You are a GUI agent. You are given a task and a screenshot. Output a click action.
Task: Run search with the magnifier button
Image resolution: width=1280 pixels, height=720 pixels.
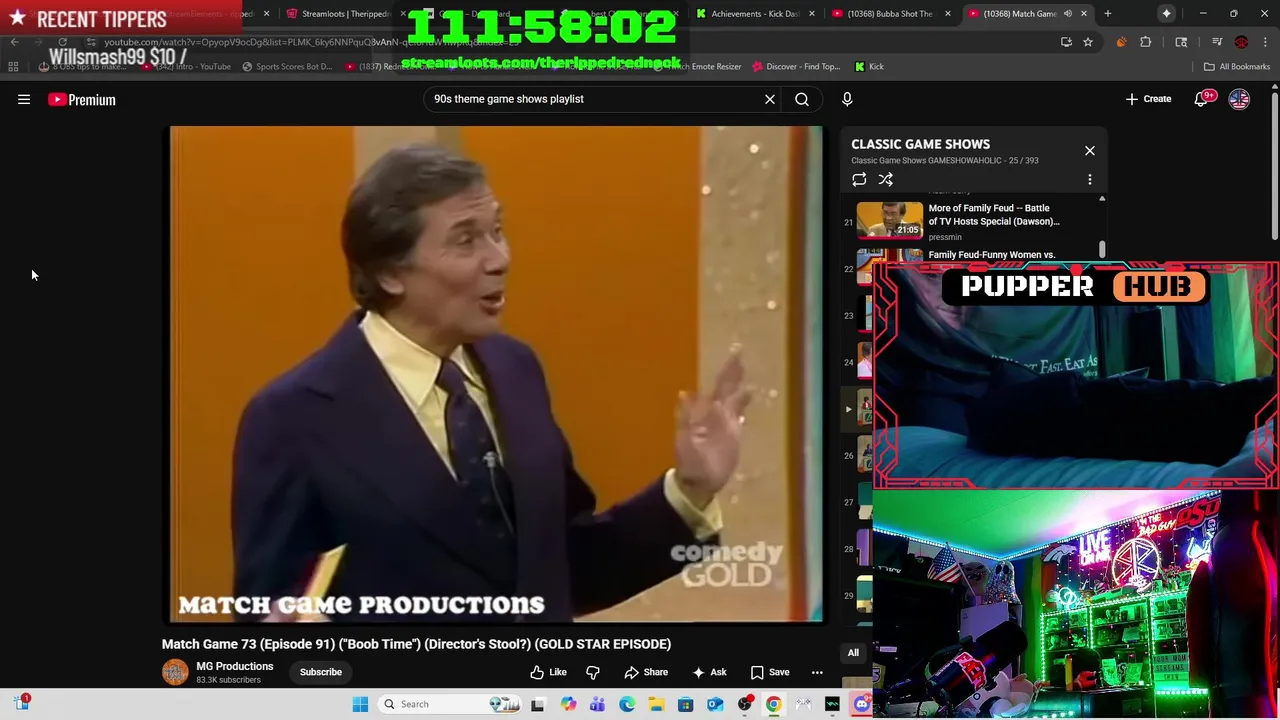[802, 99]
